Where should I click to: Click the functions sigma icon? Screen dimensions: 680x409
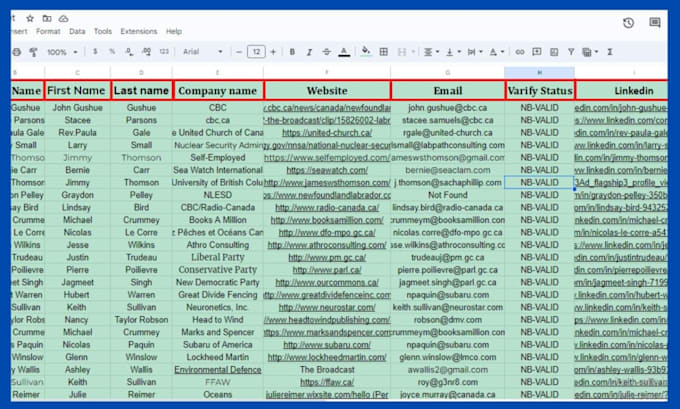click(x=610, y=52)
